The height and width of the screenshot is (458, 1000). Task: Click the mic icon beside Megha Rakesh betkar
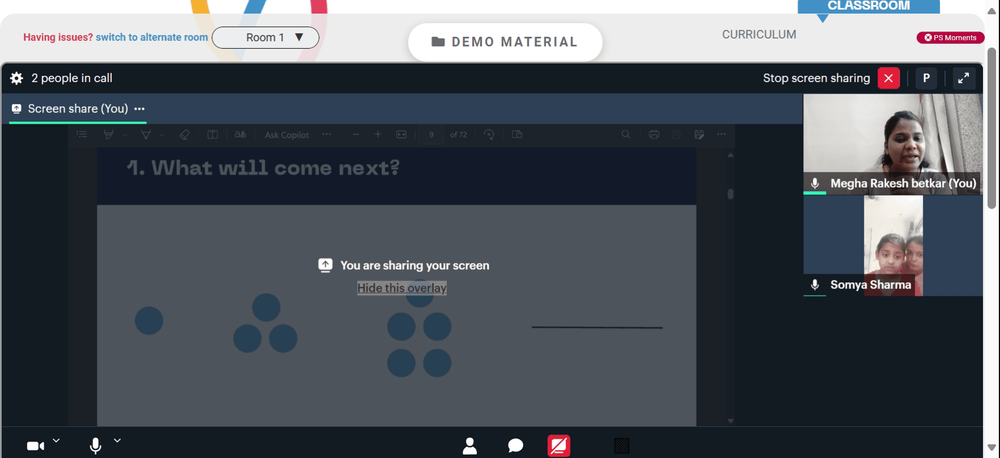click(814, 184)
